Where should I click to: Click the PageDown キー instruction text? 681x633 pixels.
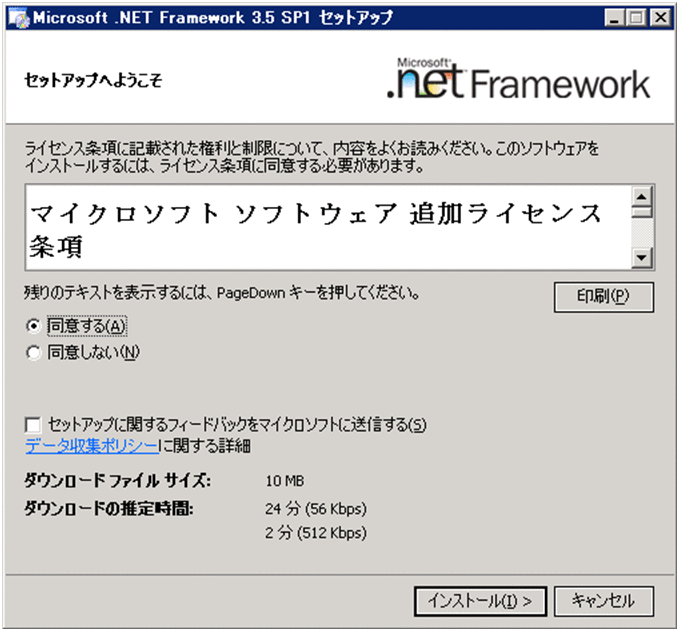pyautogui.click(x=221, y=293)
